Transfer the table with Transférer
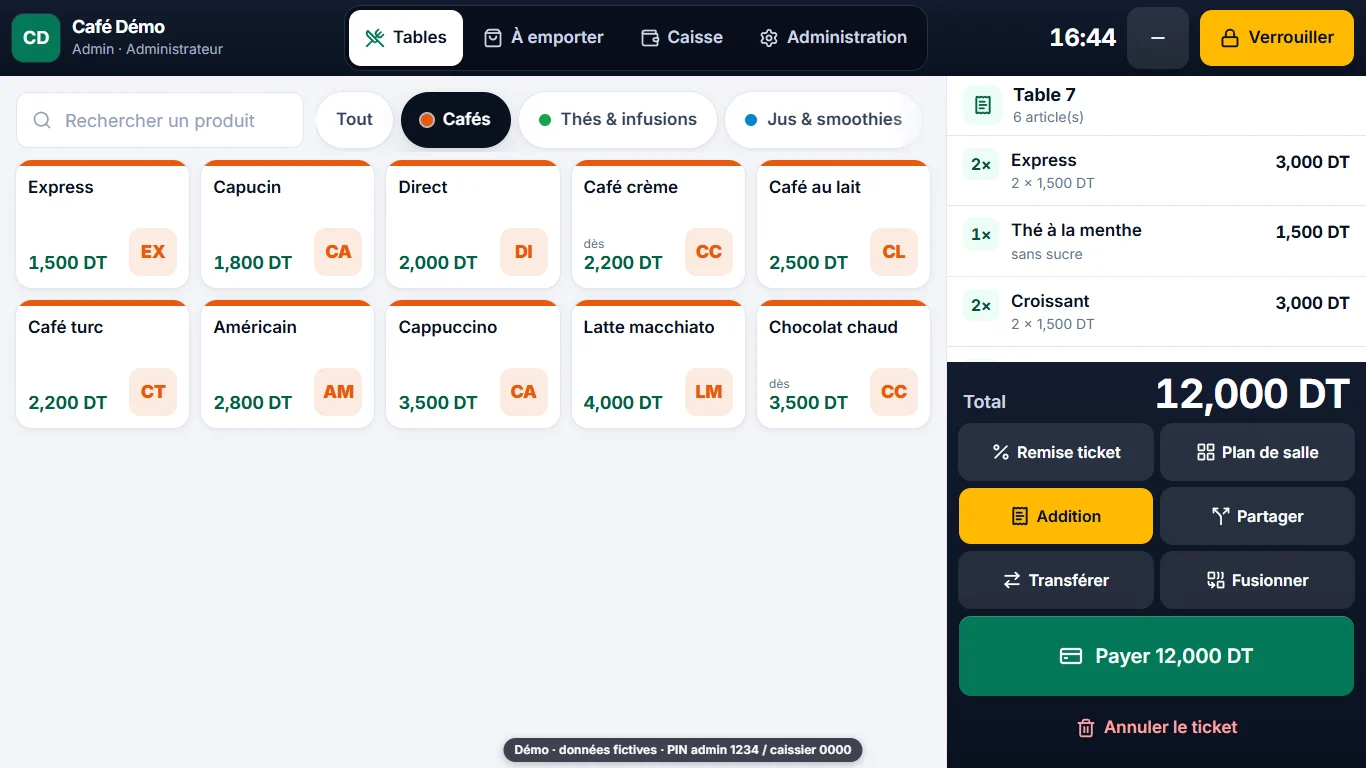The width and height of the screenshot is (1366, 768). 1056,580
